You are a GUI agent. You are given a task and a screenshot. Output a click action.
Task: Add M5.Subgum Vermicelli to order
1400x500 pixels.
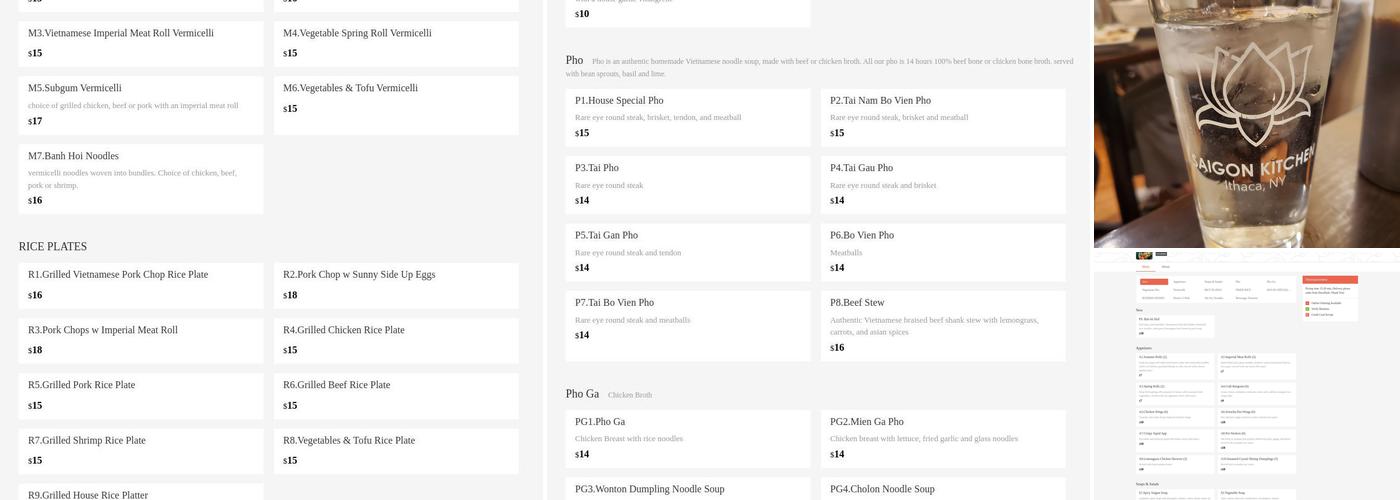click(x=141, y=104)
